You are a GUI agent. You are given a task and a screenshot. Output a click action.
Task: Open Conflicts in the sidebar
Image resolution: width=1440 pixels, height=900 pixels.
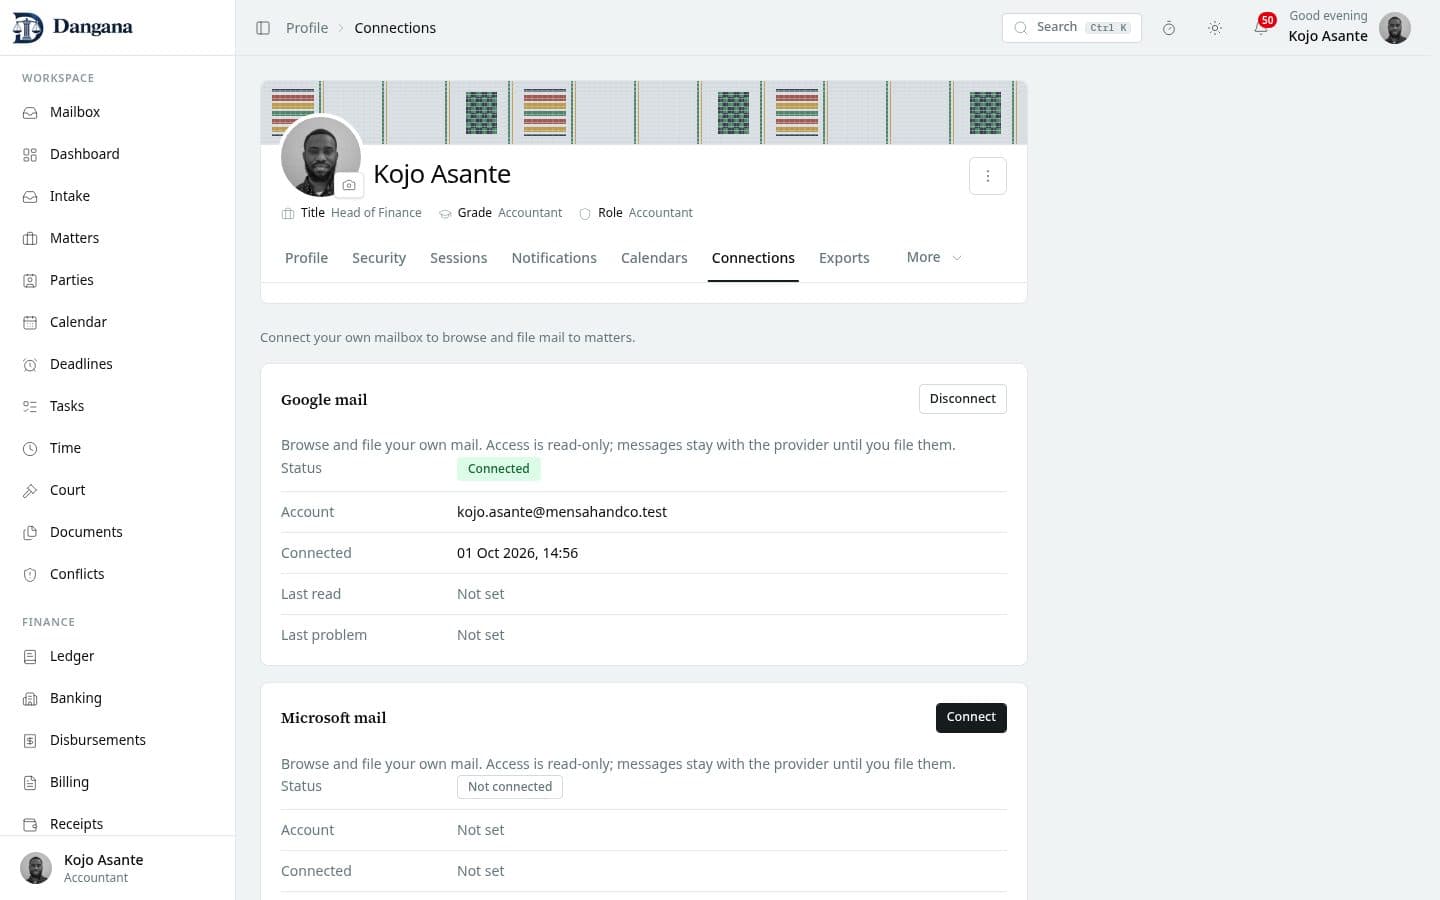pos(118,574)
